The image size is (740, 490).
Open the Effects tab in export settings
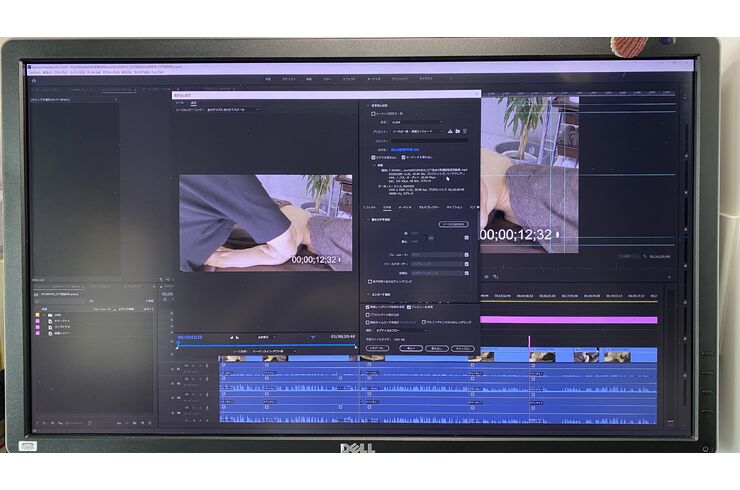(x=370, y=207)
